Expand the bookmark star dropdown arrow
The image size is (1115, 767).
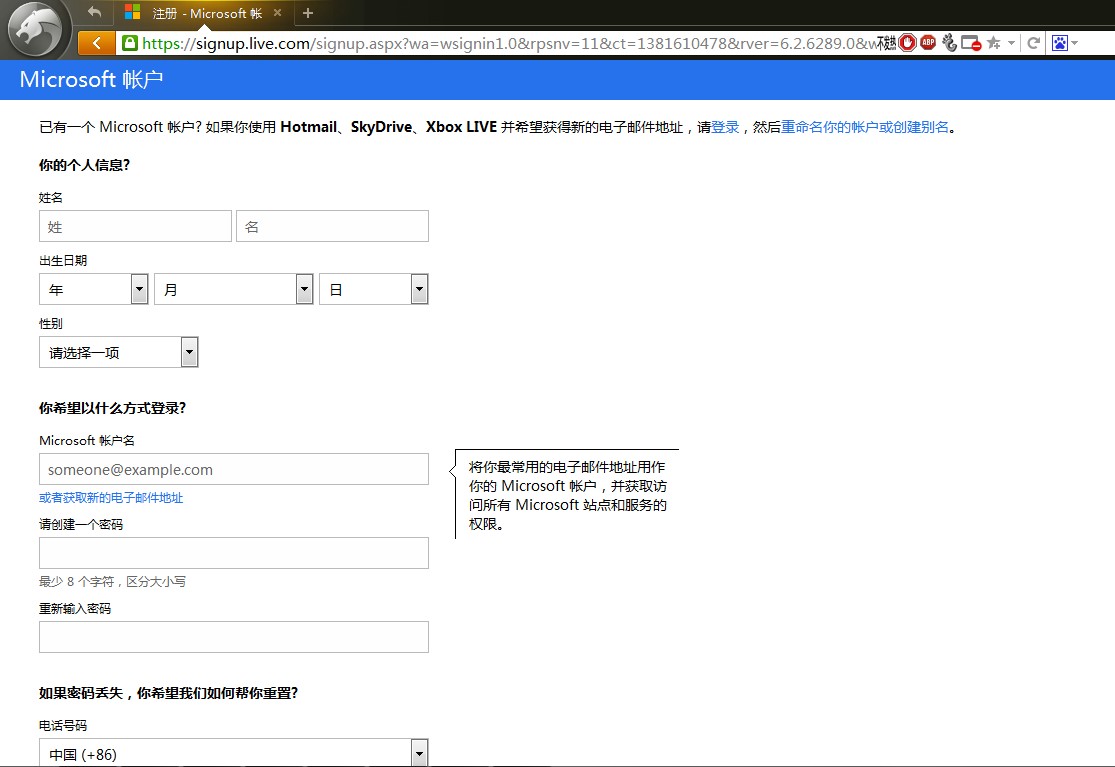click(x=1011, y=43)
